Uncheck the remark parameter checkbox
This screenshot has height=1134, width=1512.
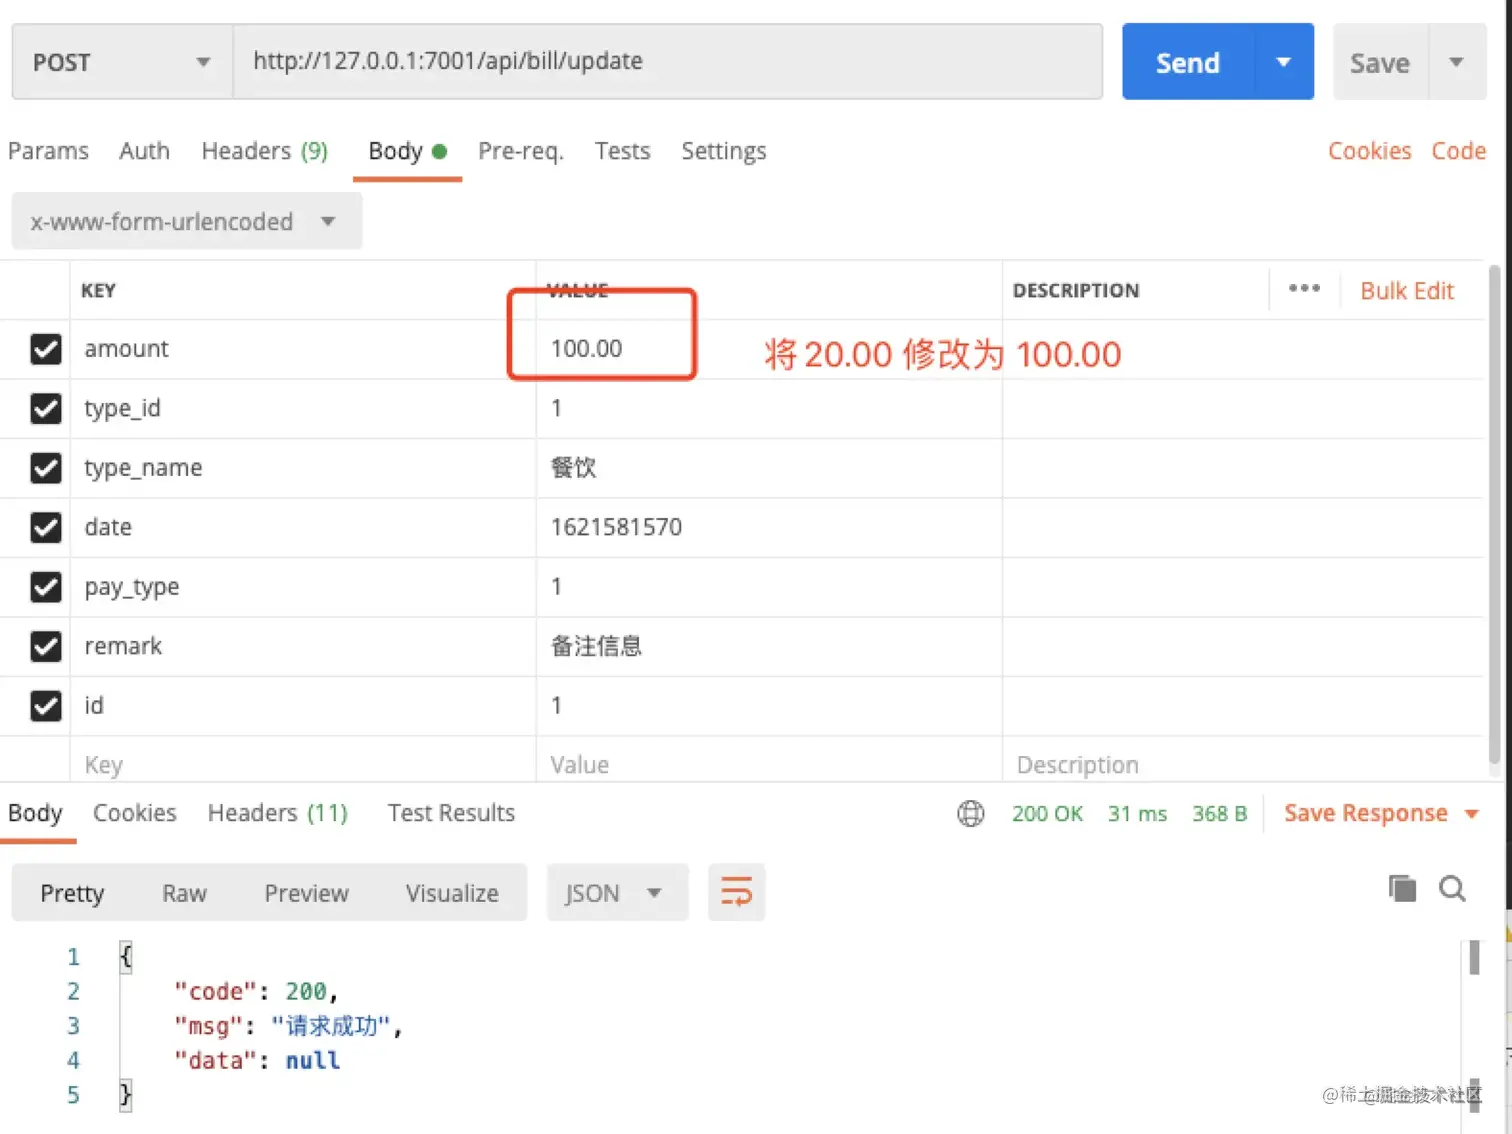[46, 646]
